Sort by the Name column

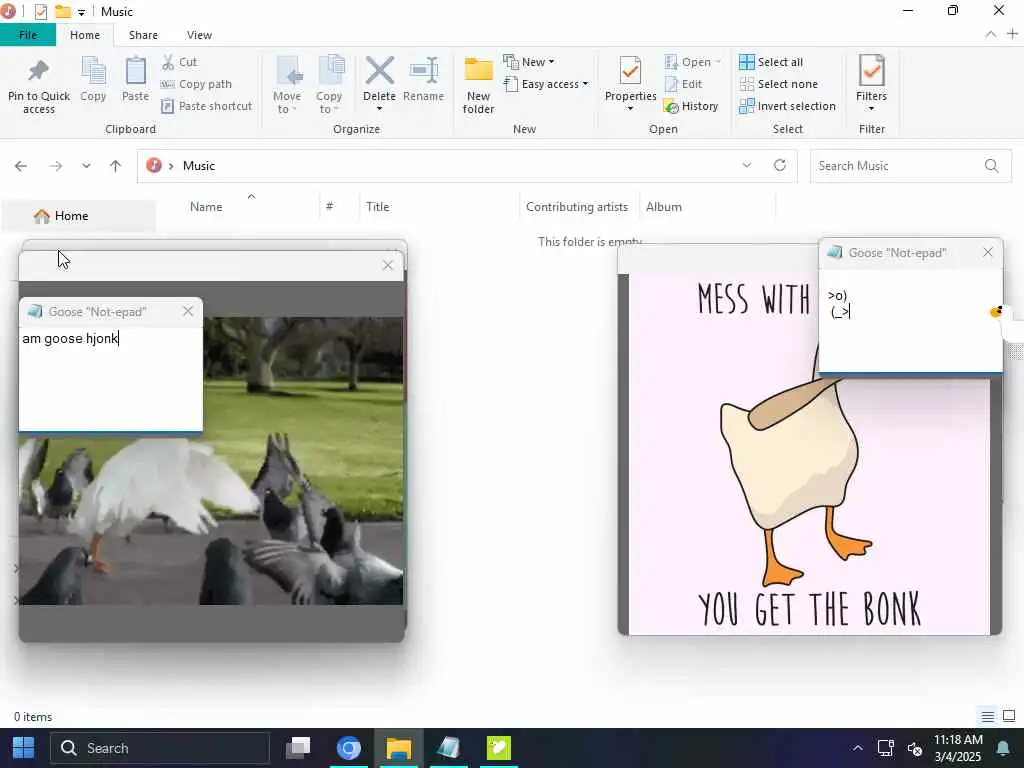[206, 207]
